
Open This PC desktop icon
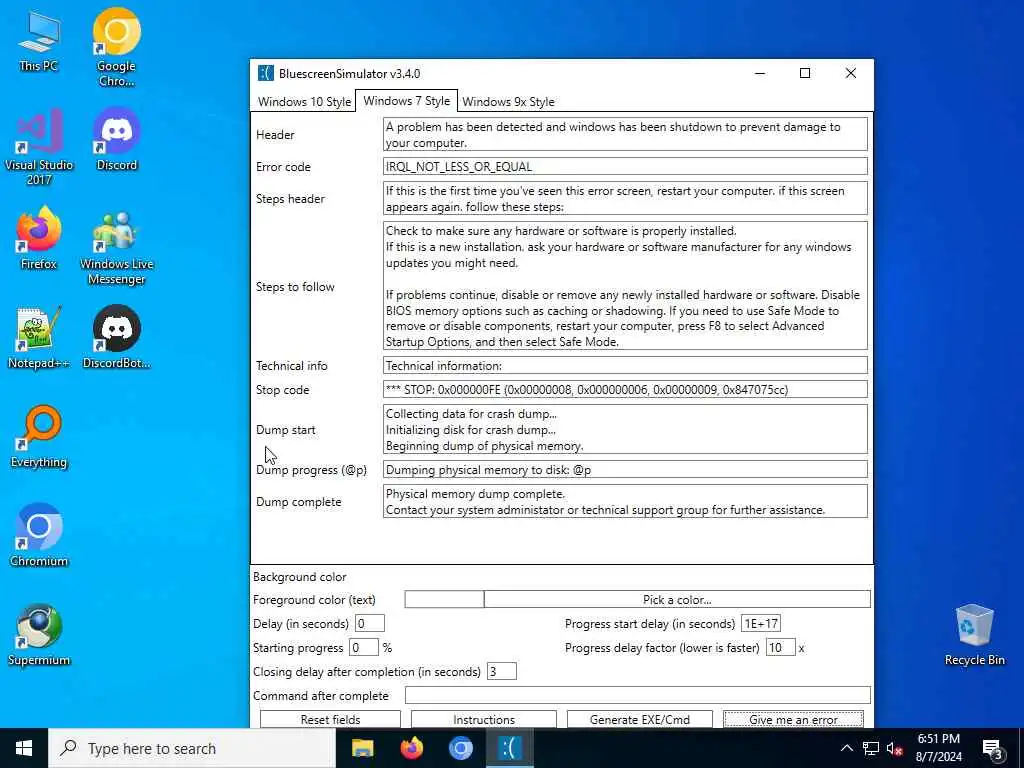(x=39, y=42)
